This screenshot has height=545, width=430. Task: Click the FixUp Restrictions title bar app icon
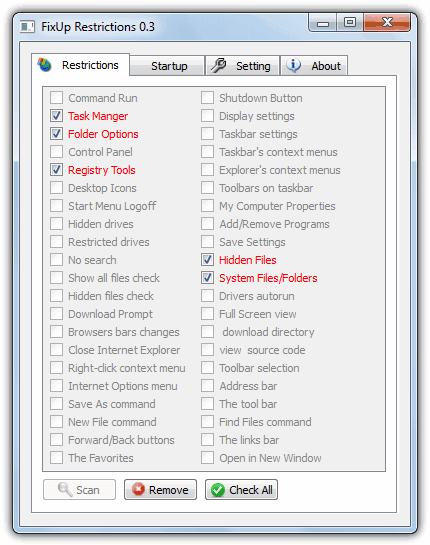coord(27,27)
